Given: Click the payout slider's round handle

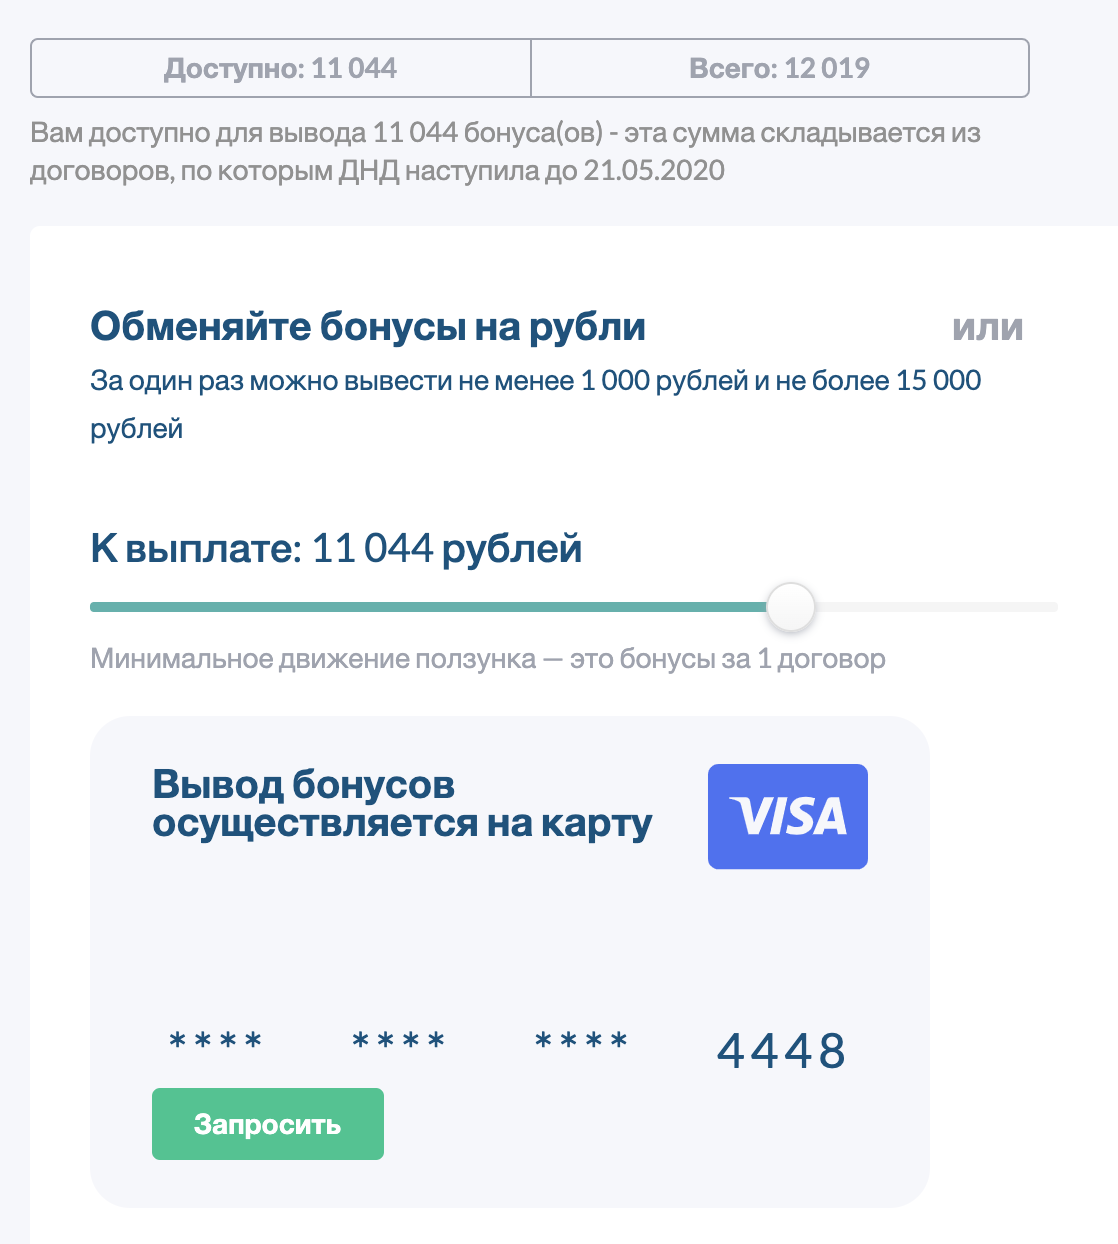Looking at the screenshot, I should click(x=791, y=607).
